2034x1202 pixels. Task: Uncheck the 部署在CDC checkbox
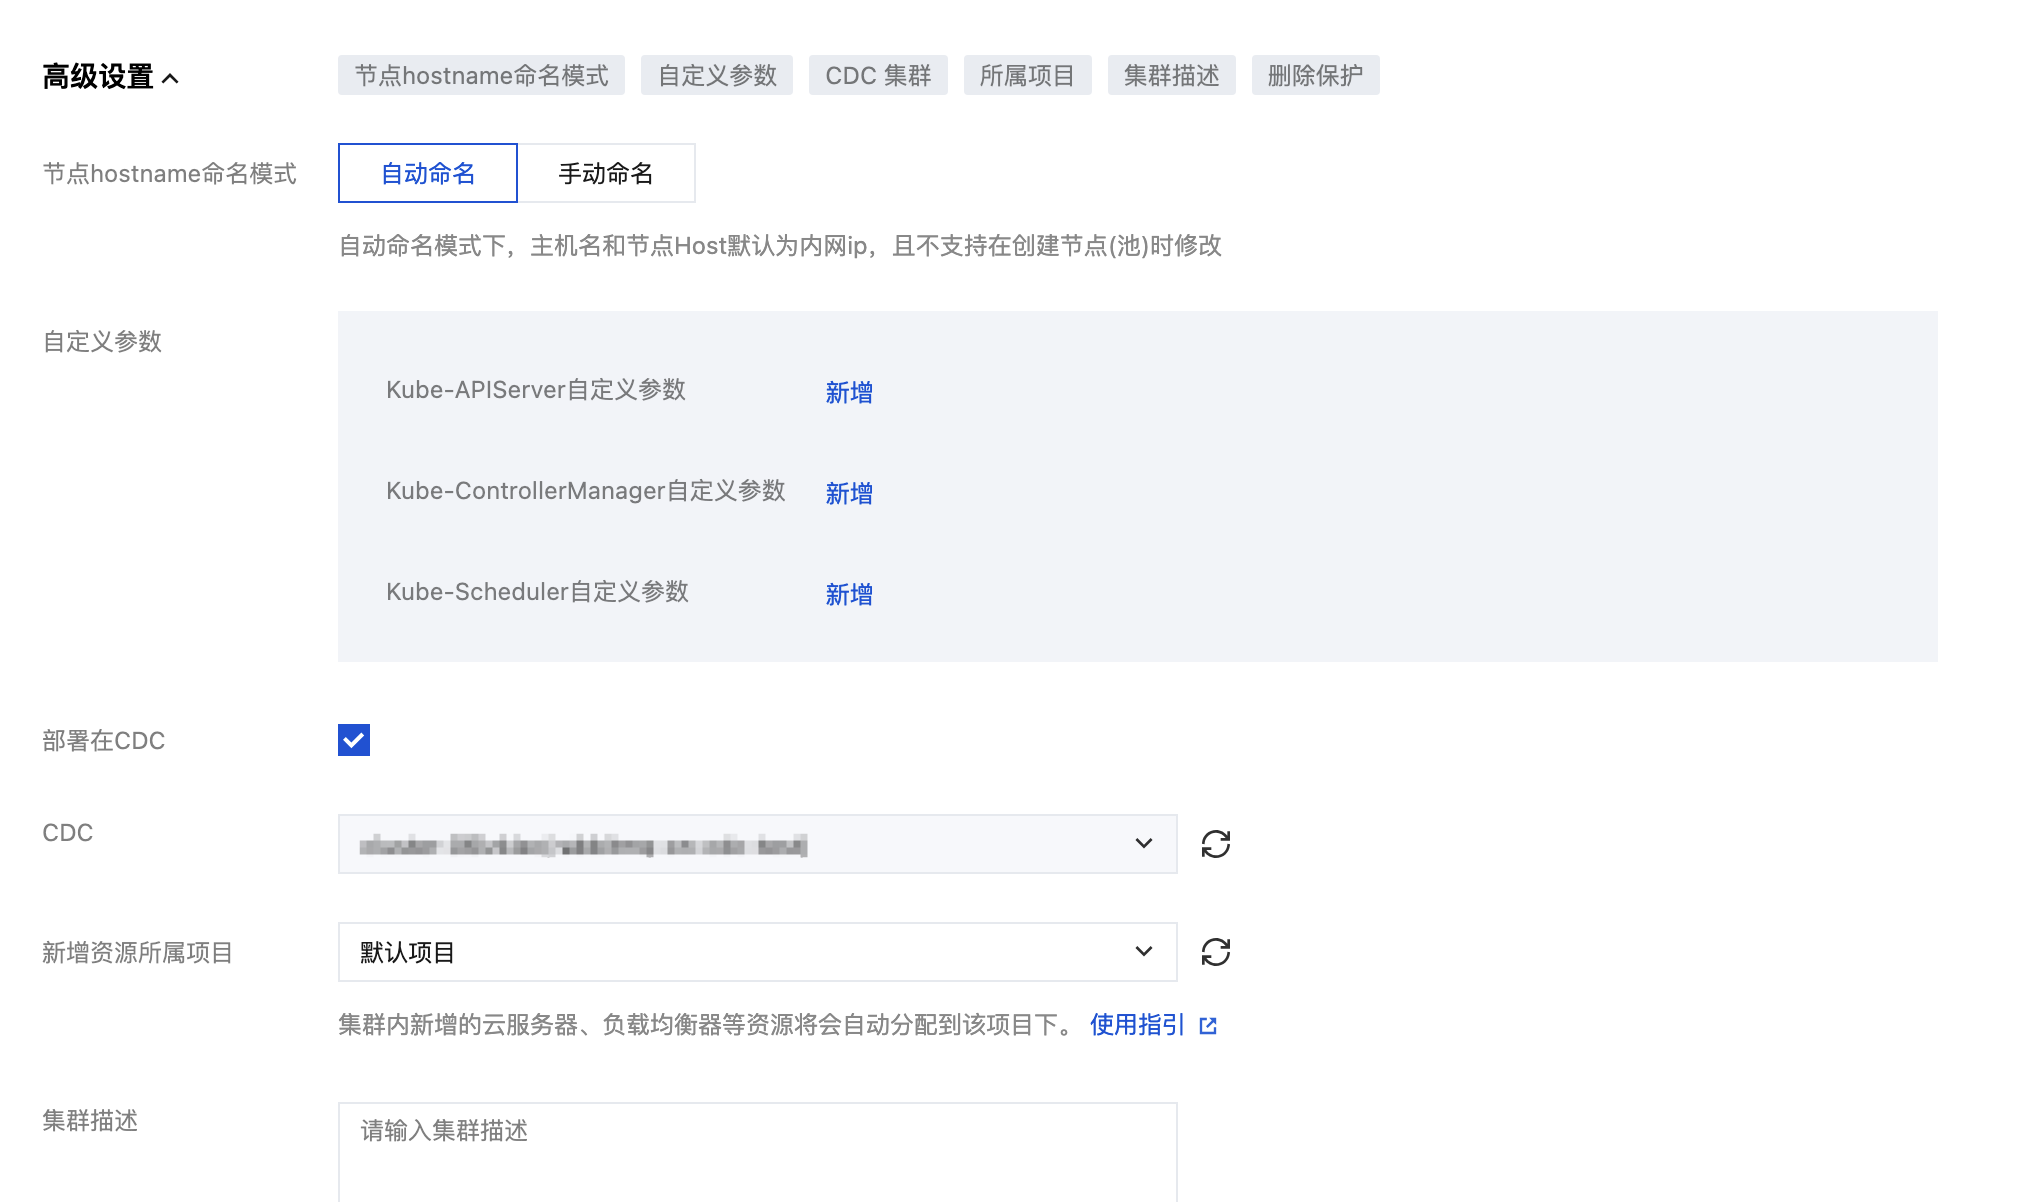[354, 740]
